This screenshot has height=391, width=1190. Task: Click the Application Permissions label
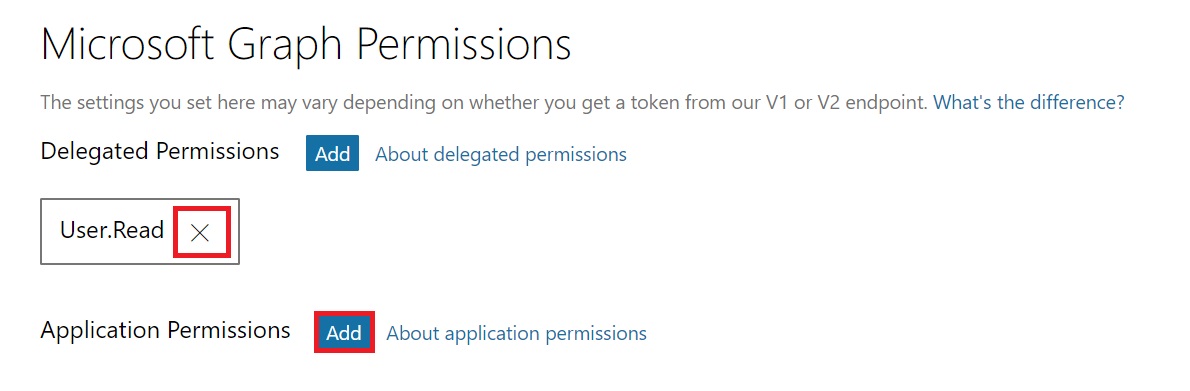[x=165, y=330]
